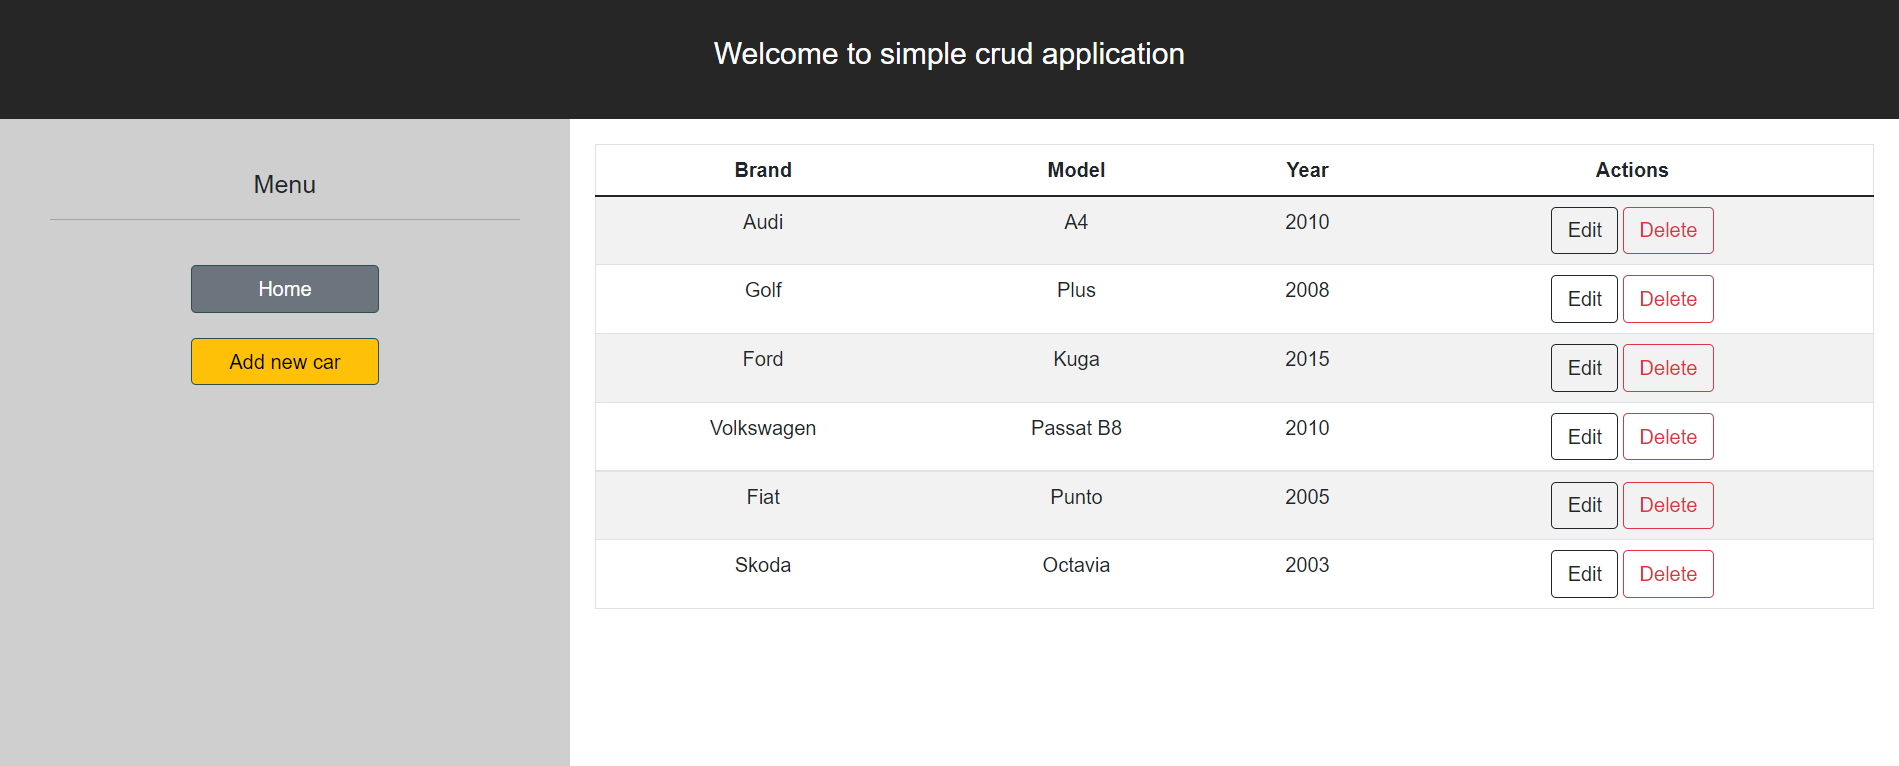Screen dimensions: 1899x766
Task: Edit the Audi A4 entry
Action: click(x=1583, y=230)
